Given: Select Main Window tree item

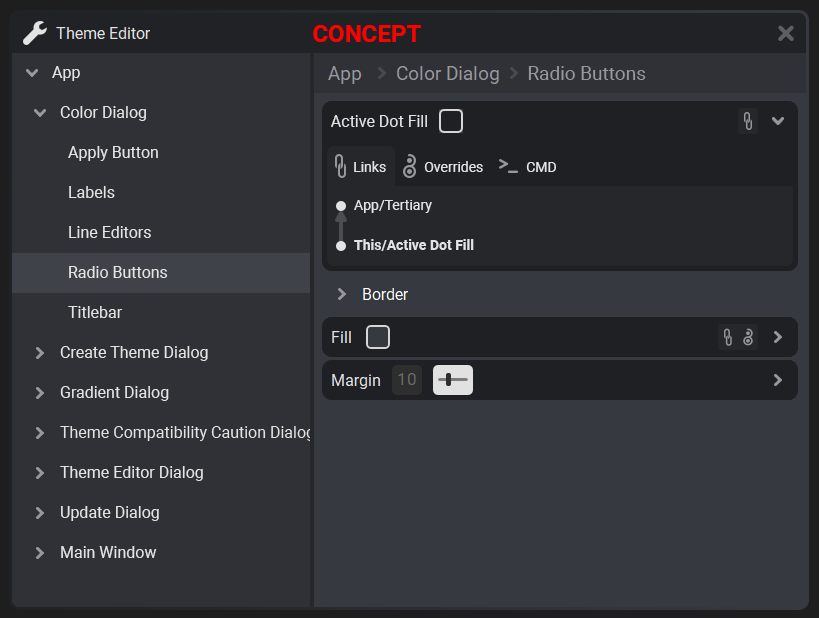Looking at the screenshot, I should [161, 553].
